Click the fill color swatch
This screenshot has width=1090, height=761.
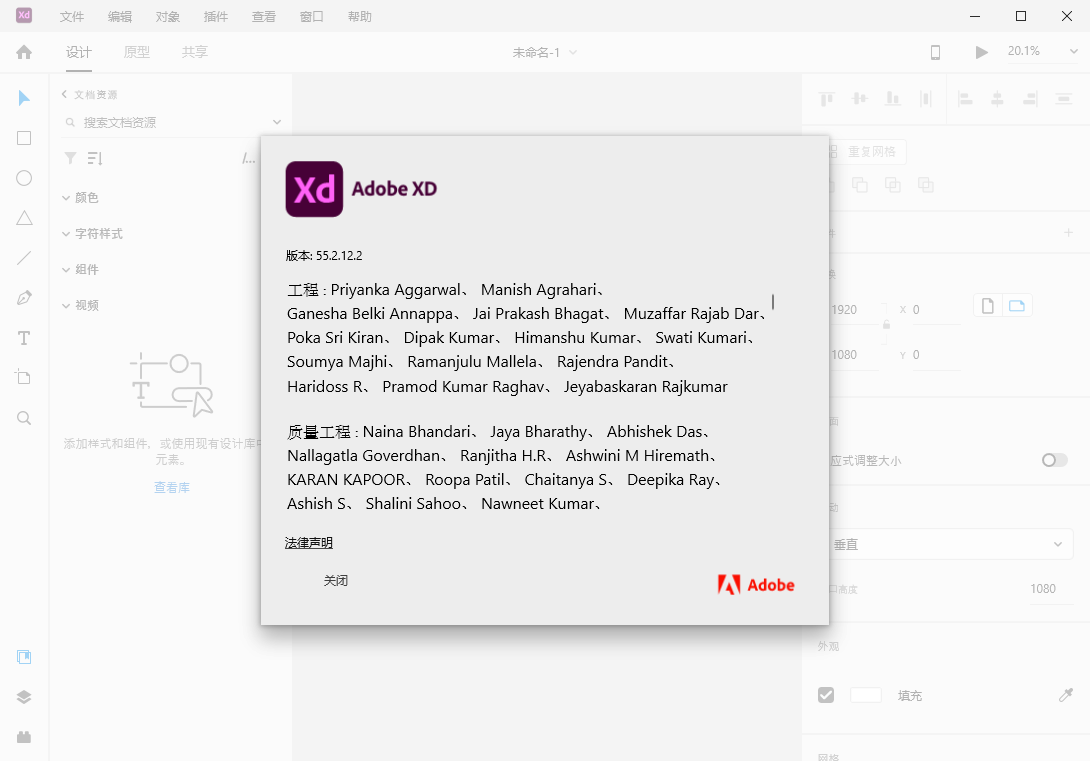coord(865,695)
